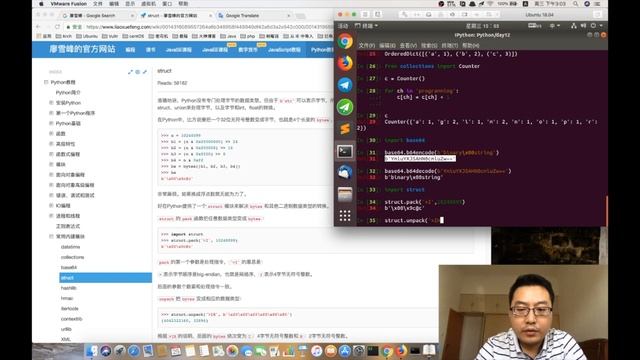Open the terminal 文件(F) menu
This screenshot has height=360, width=640.
(x=367, y=45)
